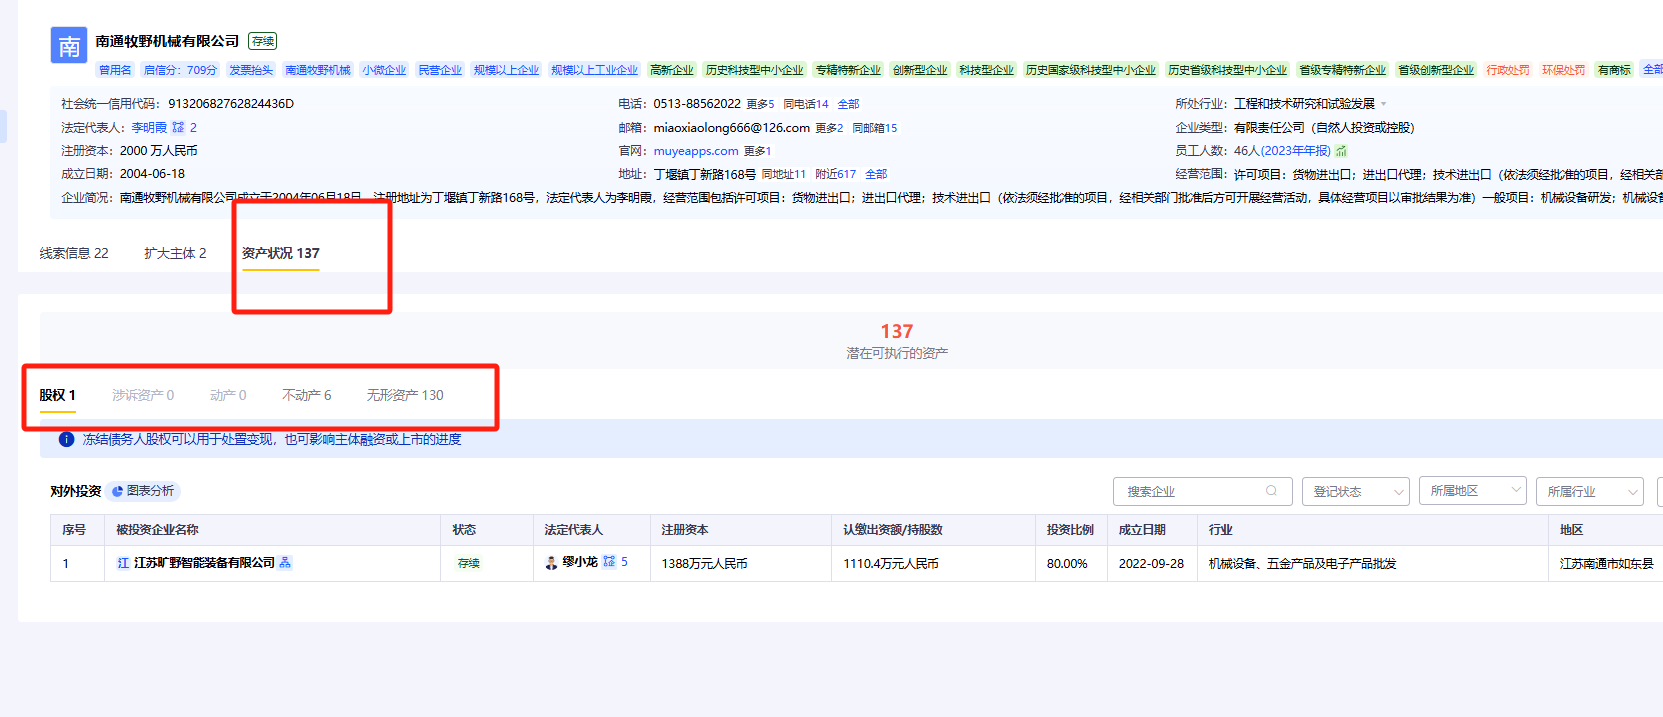The image size is (1663, 717).
Task: Open the employee trend chart icon next to 2023年年报
Action: click(1341, 151)
